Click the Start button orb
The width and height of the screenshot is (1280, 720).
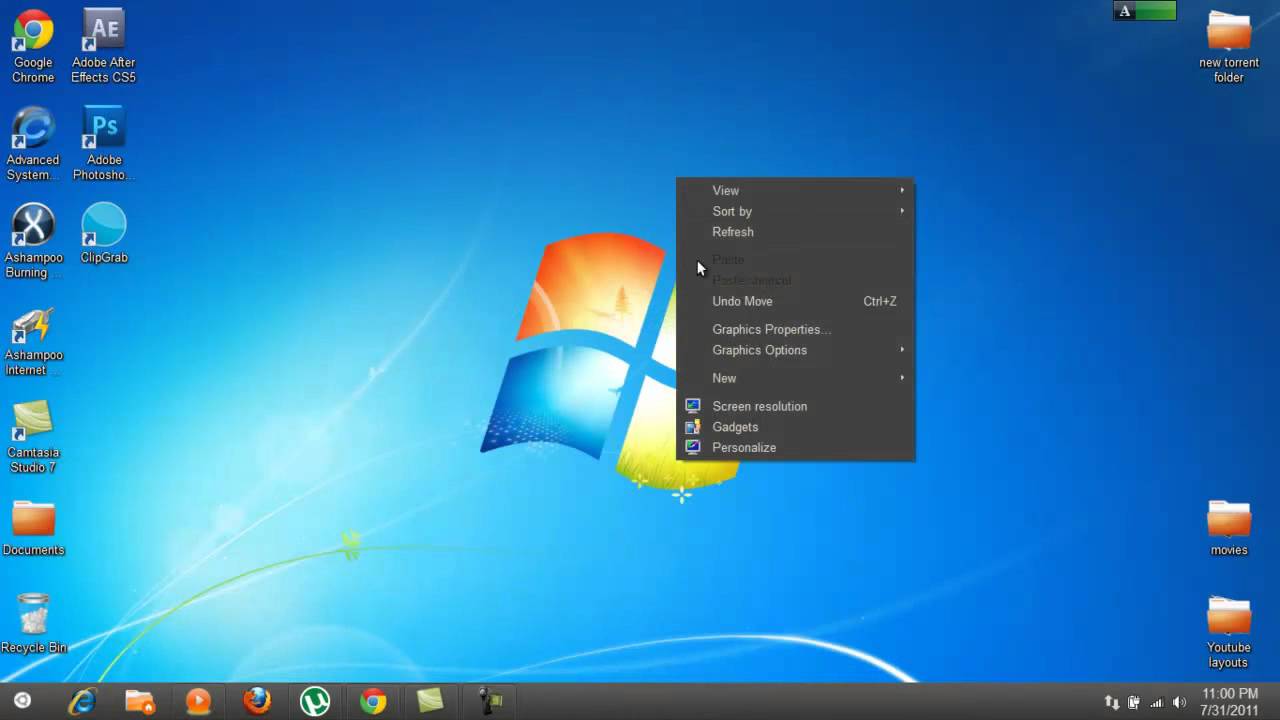[x=22, y=701]
